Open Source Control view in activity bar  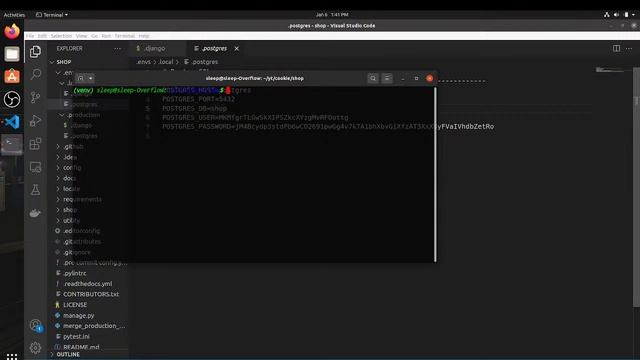pos(36,97)
